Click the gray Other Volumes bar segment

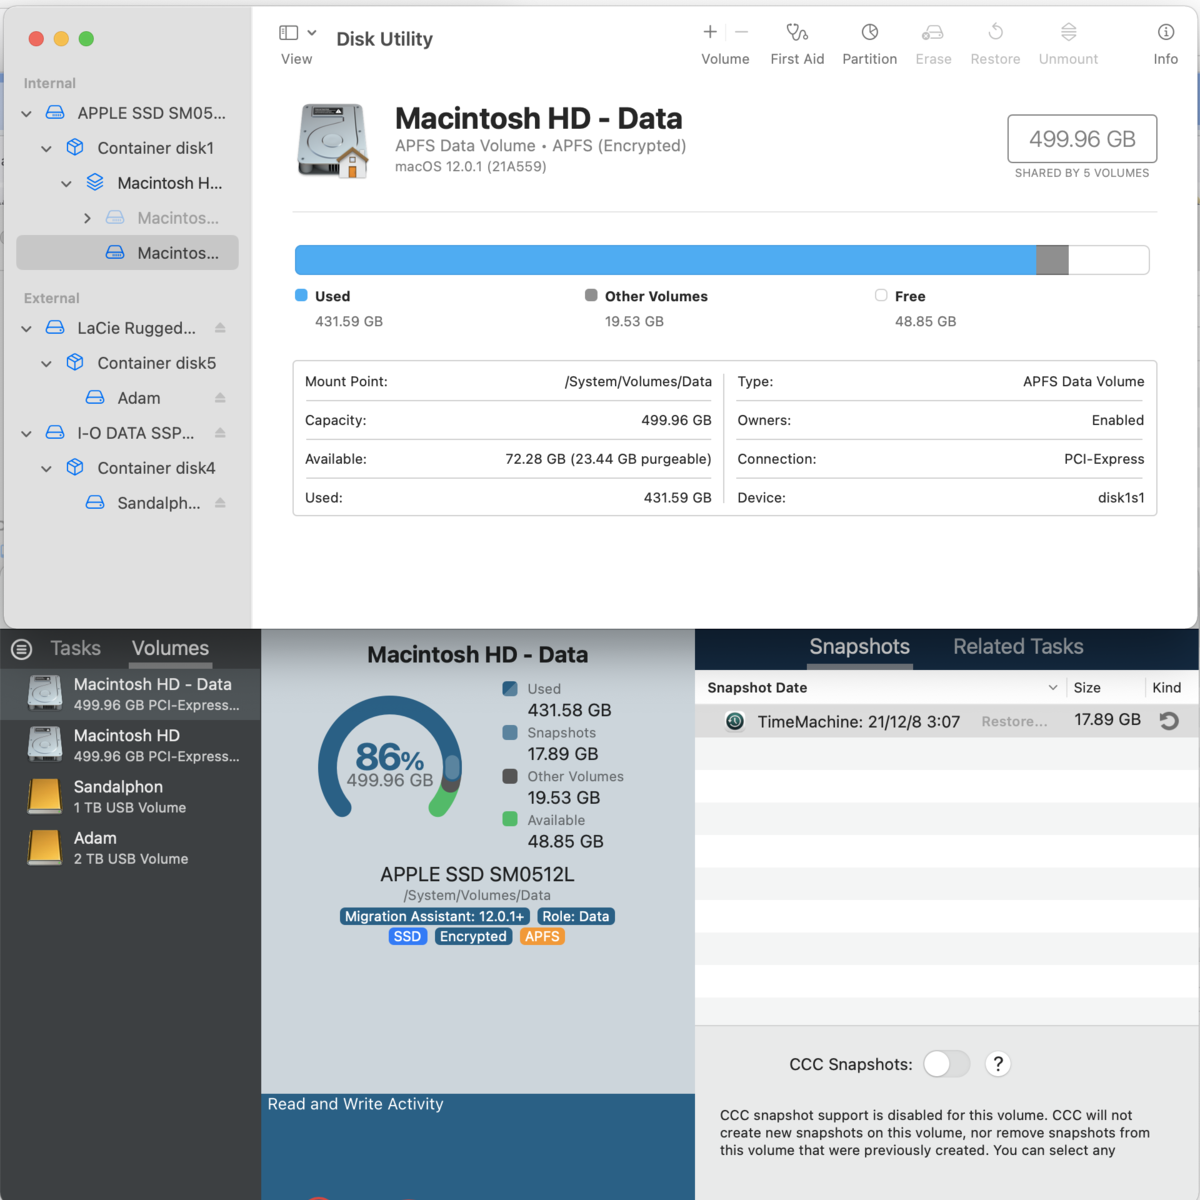click(x=1052, y=260)
